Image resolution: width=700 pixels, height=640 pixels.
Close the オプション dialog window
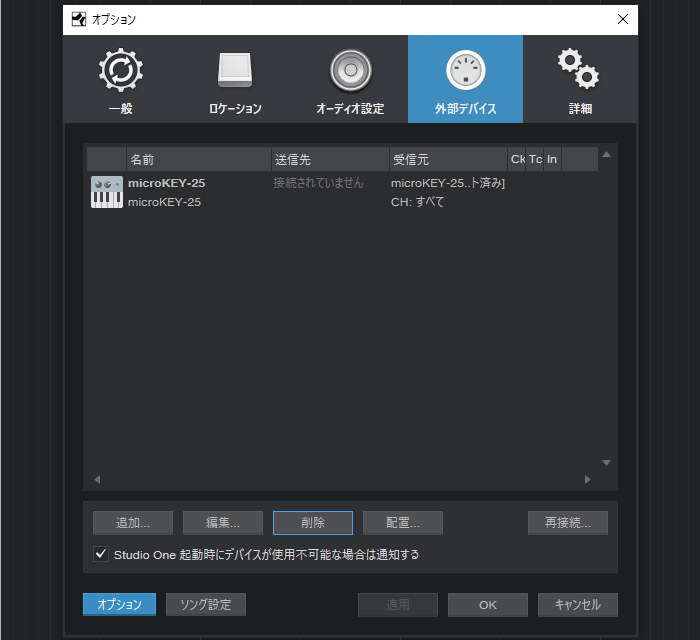click(x=622, y=19)
